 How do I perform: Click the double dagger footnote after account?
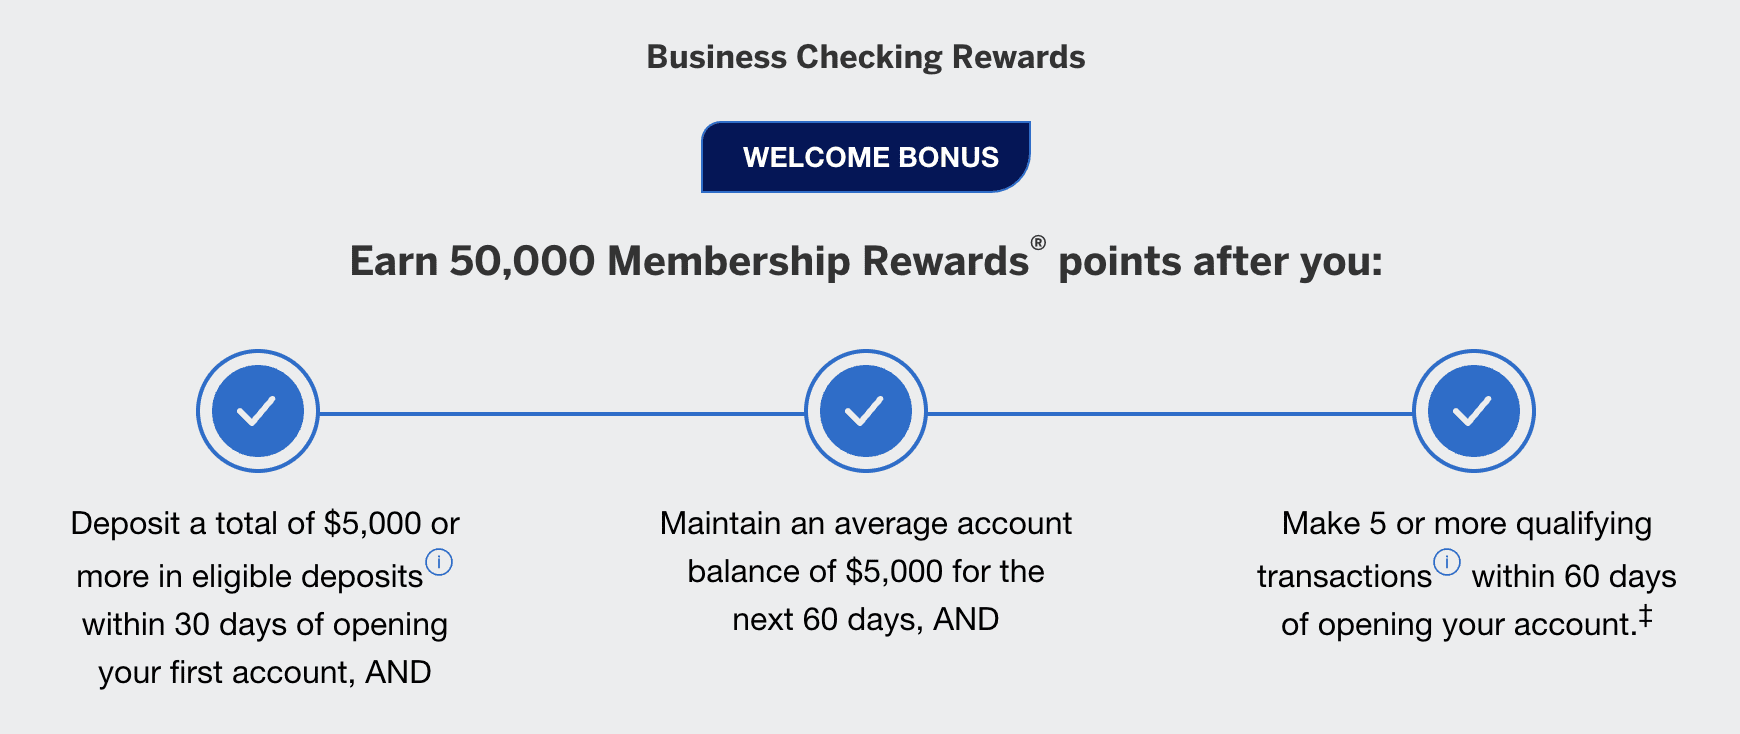pos(1645,615)
